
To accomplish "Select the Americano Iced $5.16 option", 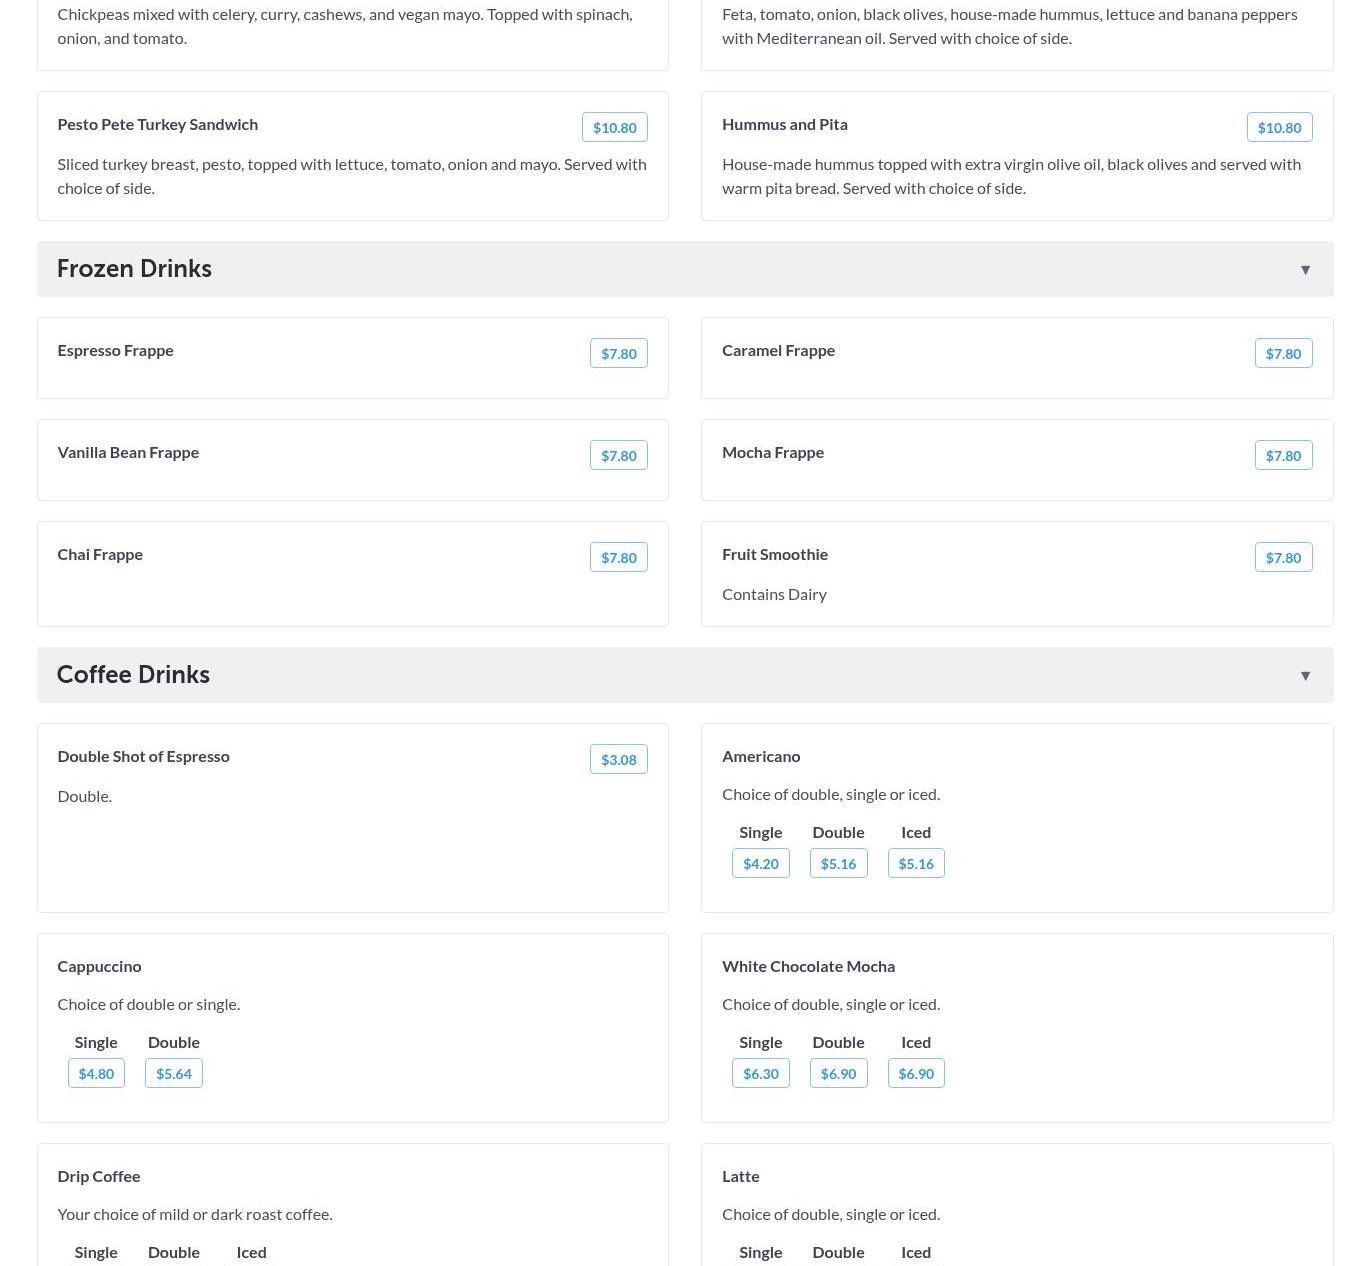I will 915,864.
